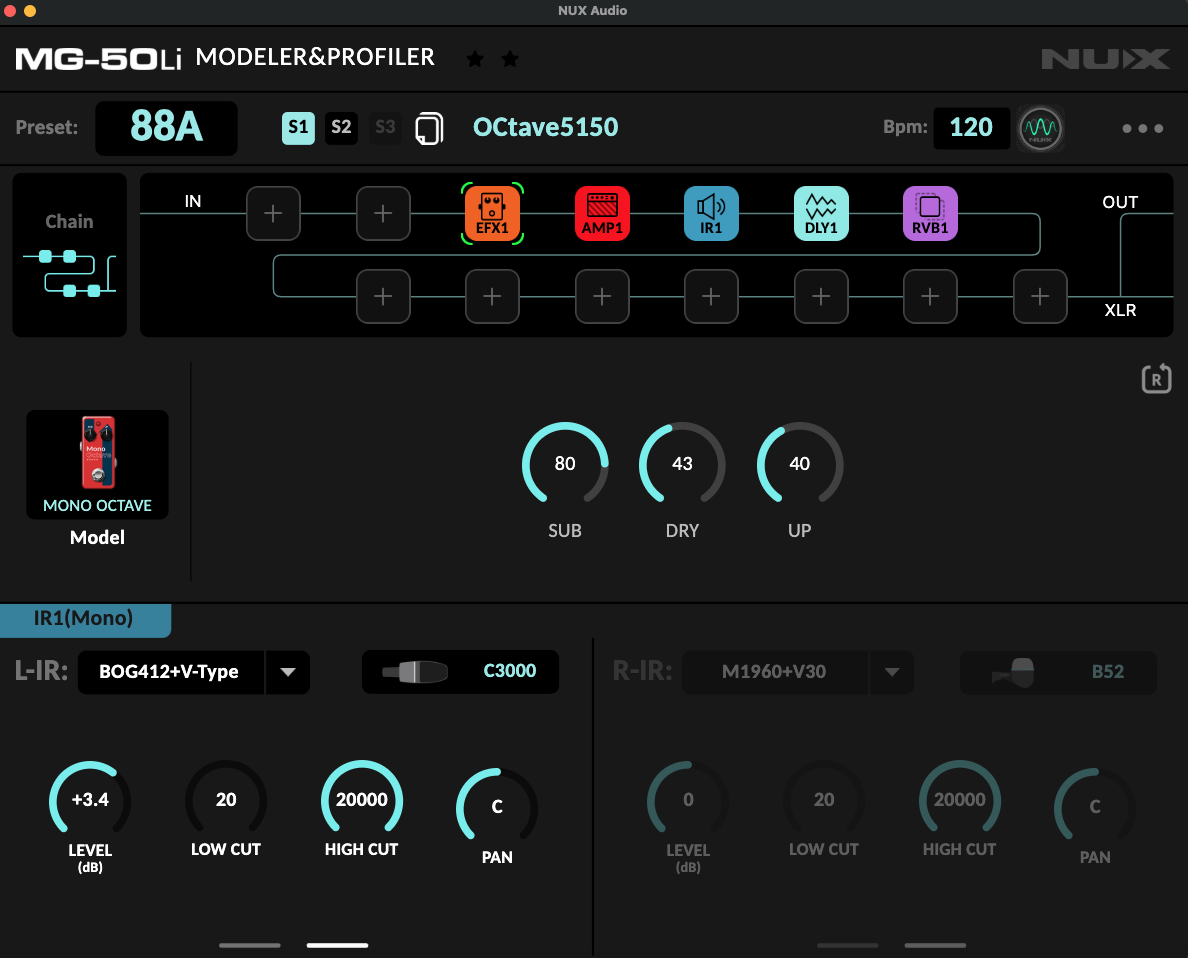
Task: Click the IN input label
Action: click(192, 201)
